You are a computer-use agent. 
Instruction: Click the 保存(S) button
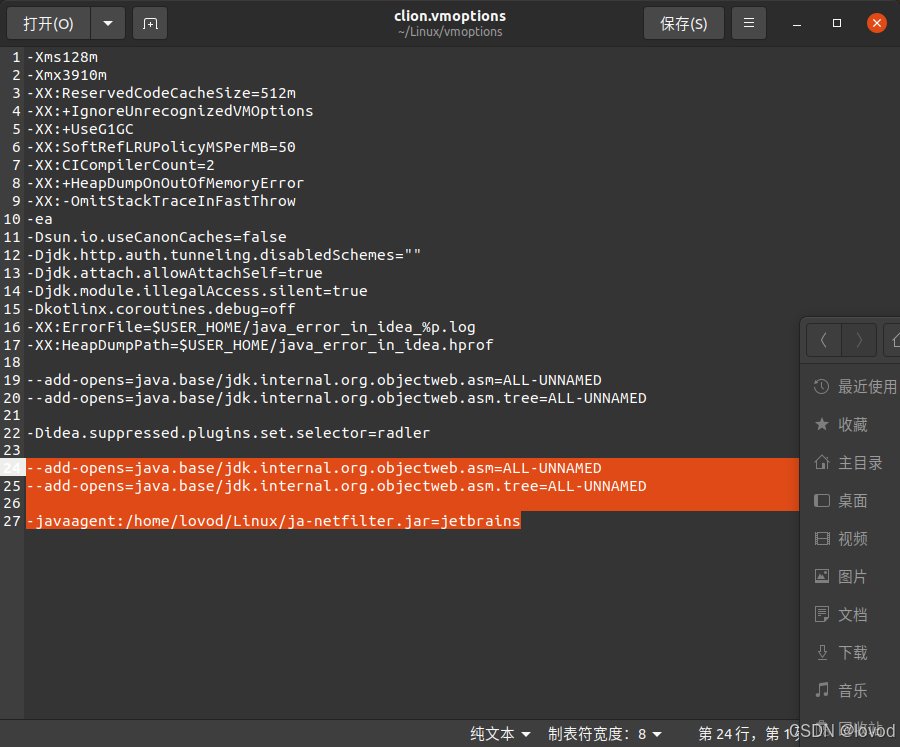pos(683,22)
